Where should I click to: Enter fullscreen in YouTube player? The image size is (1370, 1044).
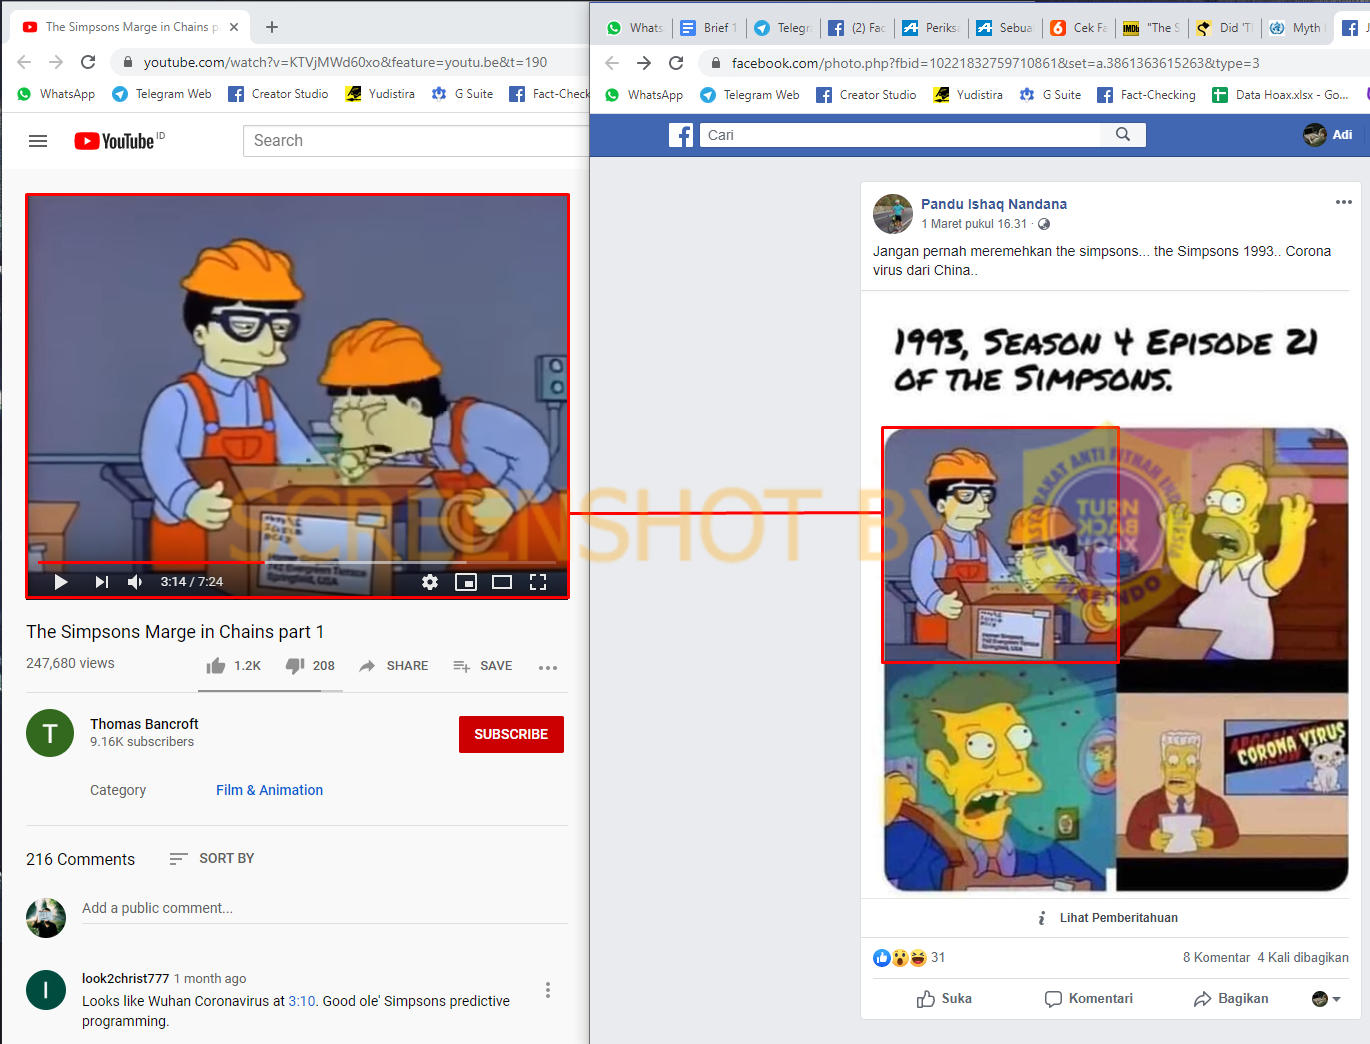coord(538,582)
